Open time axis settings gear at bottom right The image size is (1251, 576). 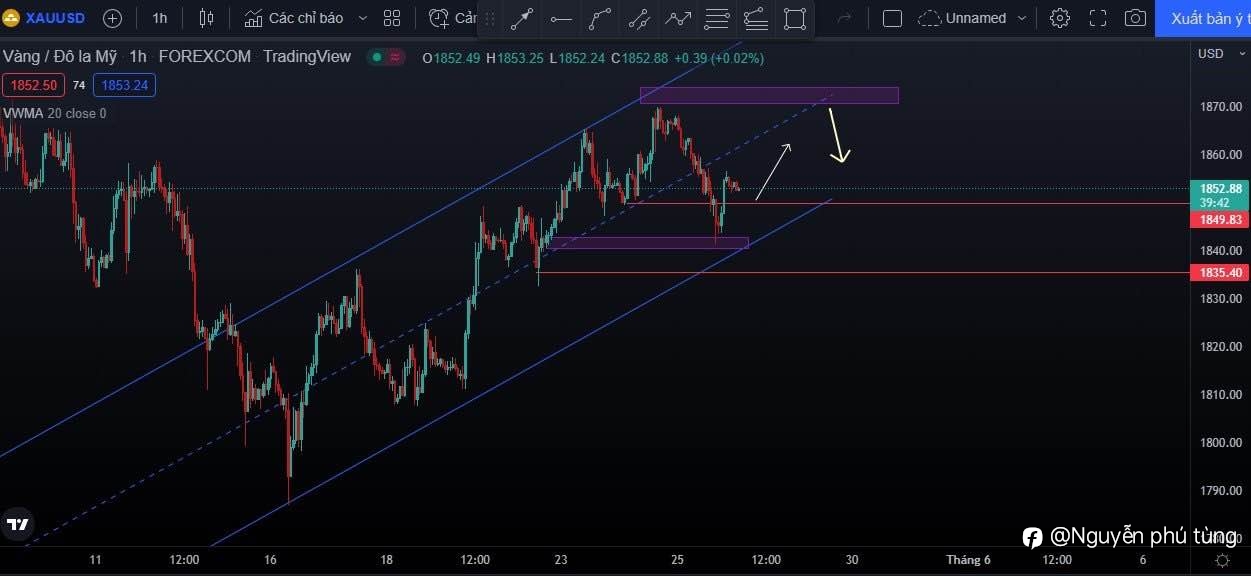1222,560
